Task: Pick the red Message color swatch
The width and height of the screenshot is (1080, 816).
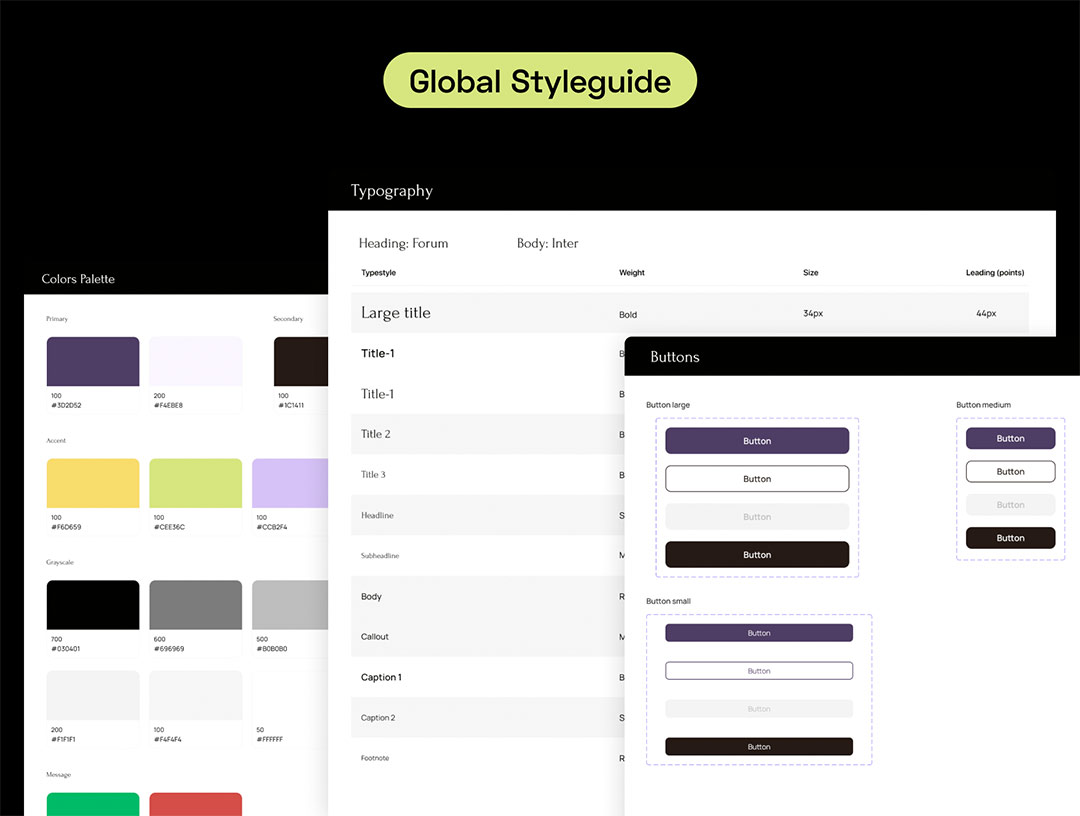Action: pyautogui.click(x=196, y=804)
